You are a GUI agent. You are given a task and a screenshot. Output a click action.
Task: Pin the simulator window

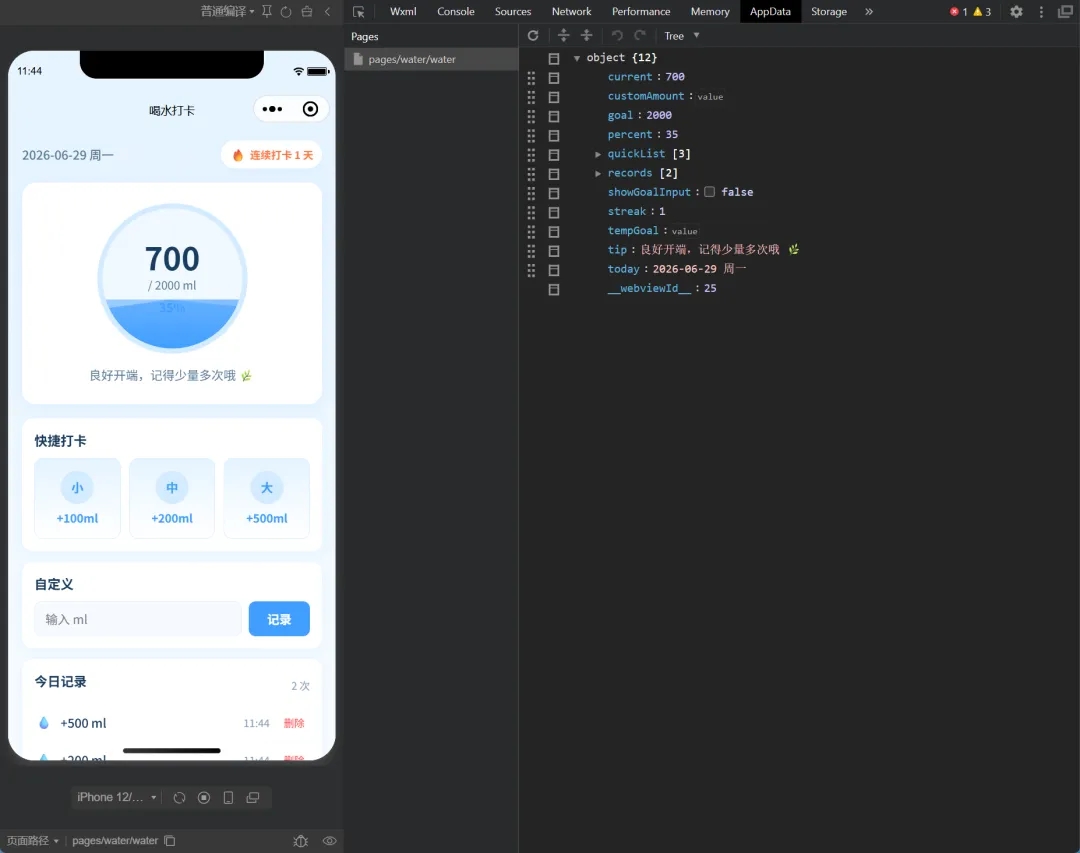[267, 12]
